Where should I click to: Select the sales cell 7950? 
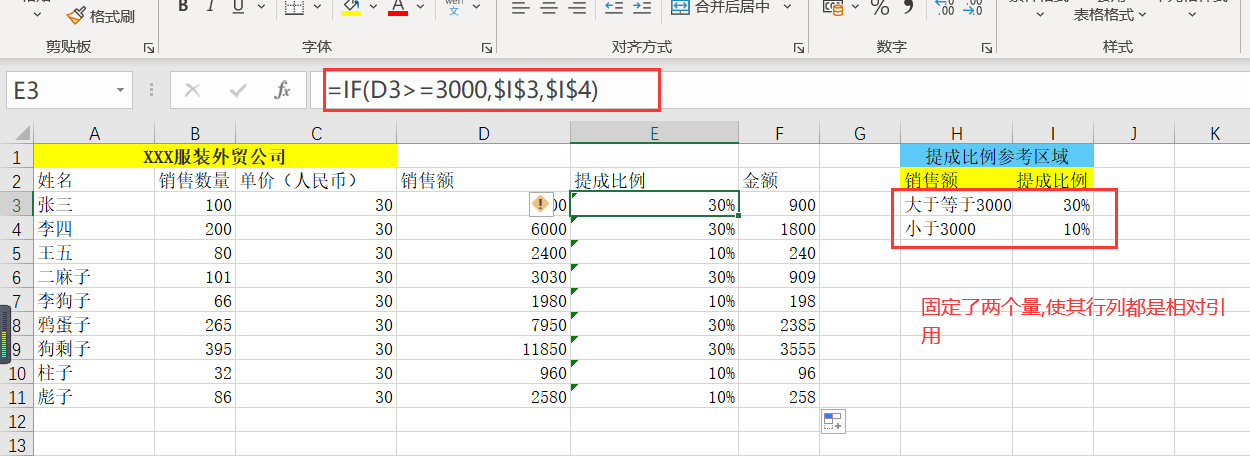484,324
